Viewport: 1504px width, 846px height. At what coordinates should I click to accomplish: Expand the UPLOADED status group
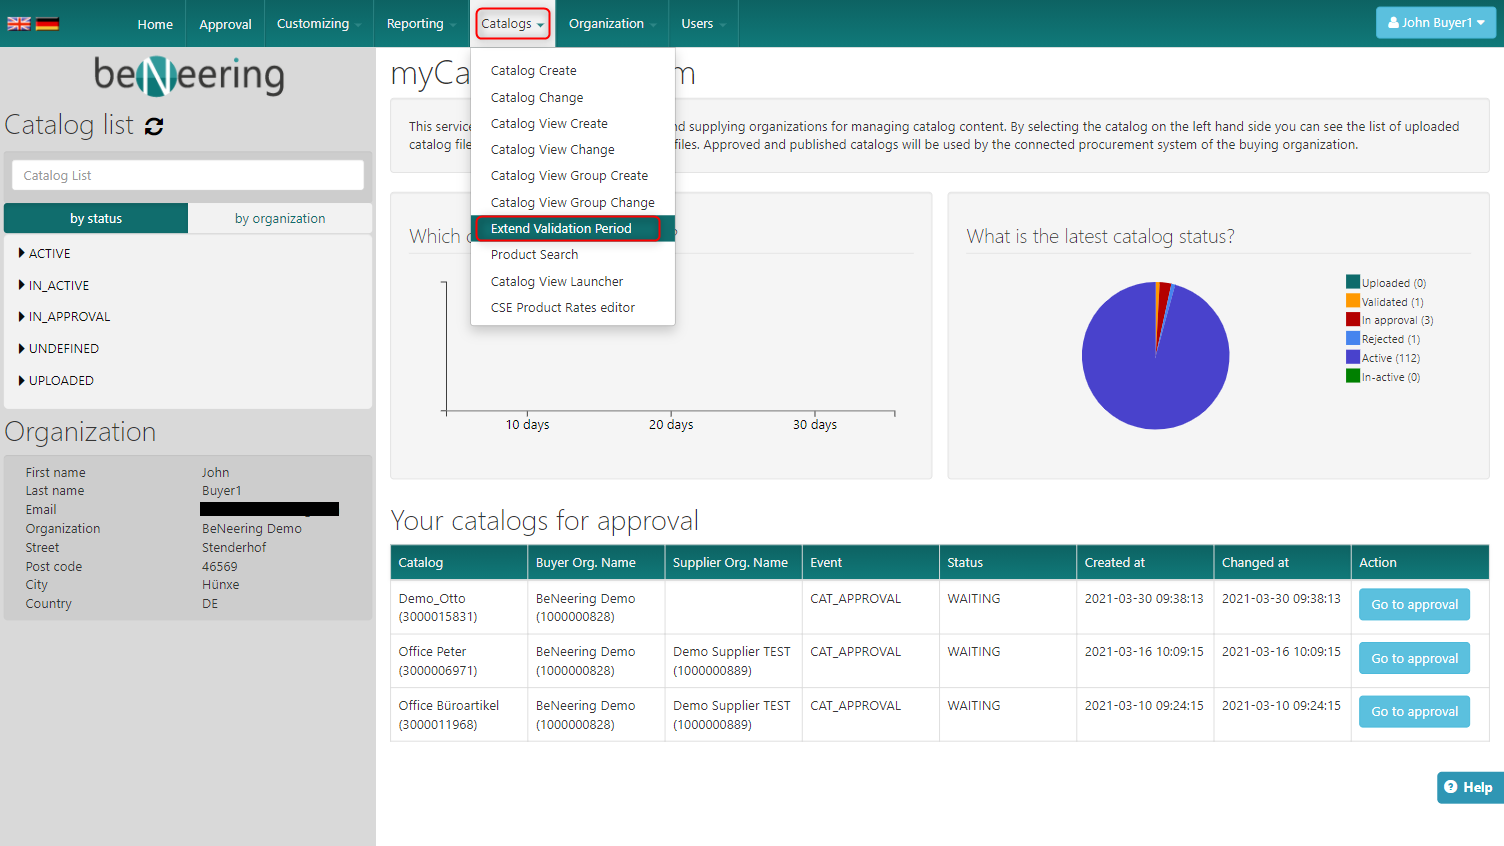click(x=60, y=381)
